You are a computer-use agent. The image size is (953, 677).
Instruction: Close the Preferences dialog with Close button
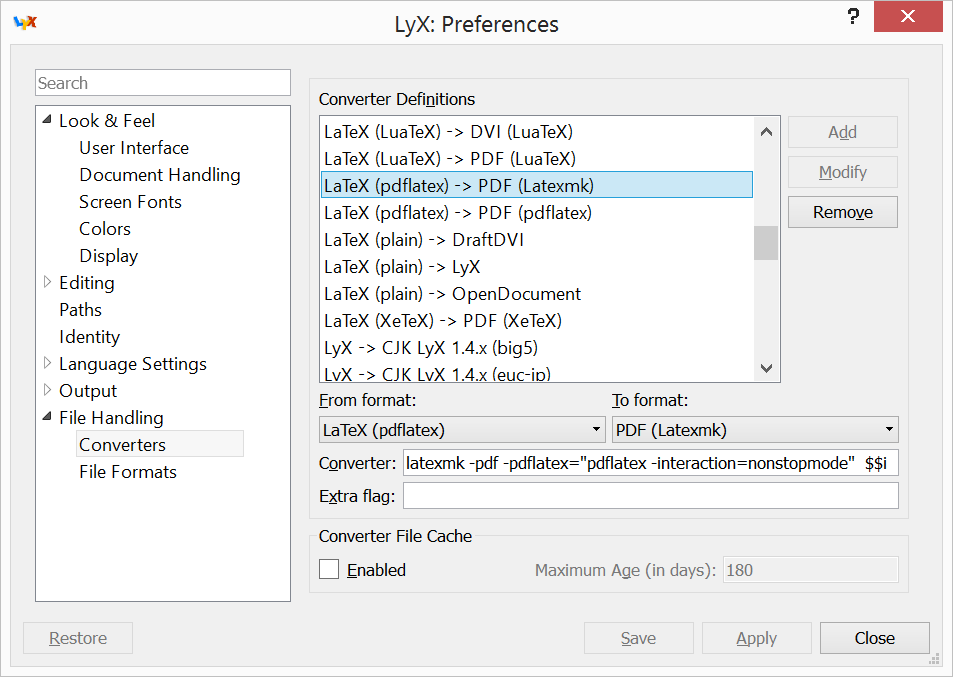874,638
